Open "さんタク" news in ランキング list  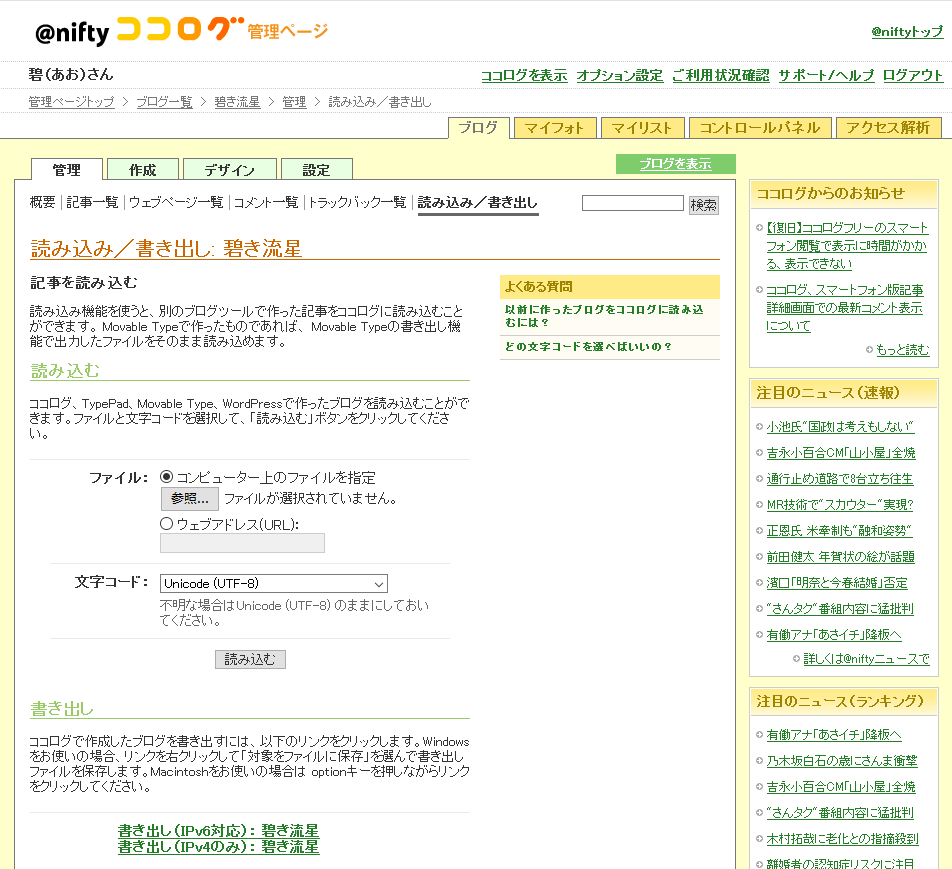click(840, 813)
